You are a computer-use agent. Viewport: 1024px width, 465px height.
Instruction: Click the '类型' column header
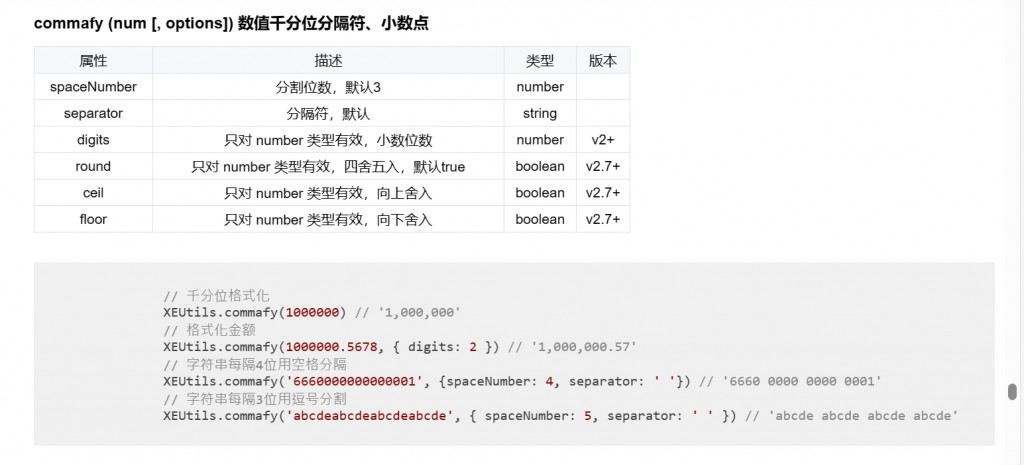(x=540, y=61)
